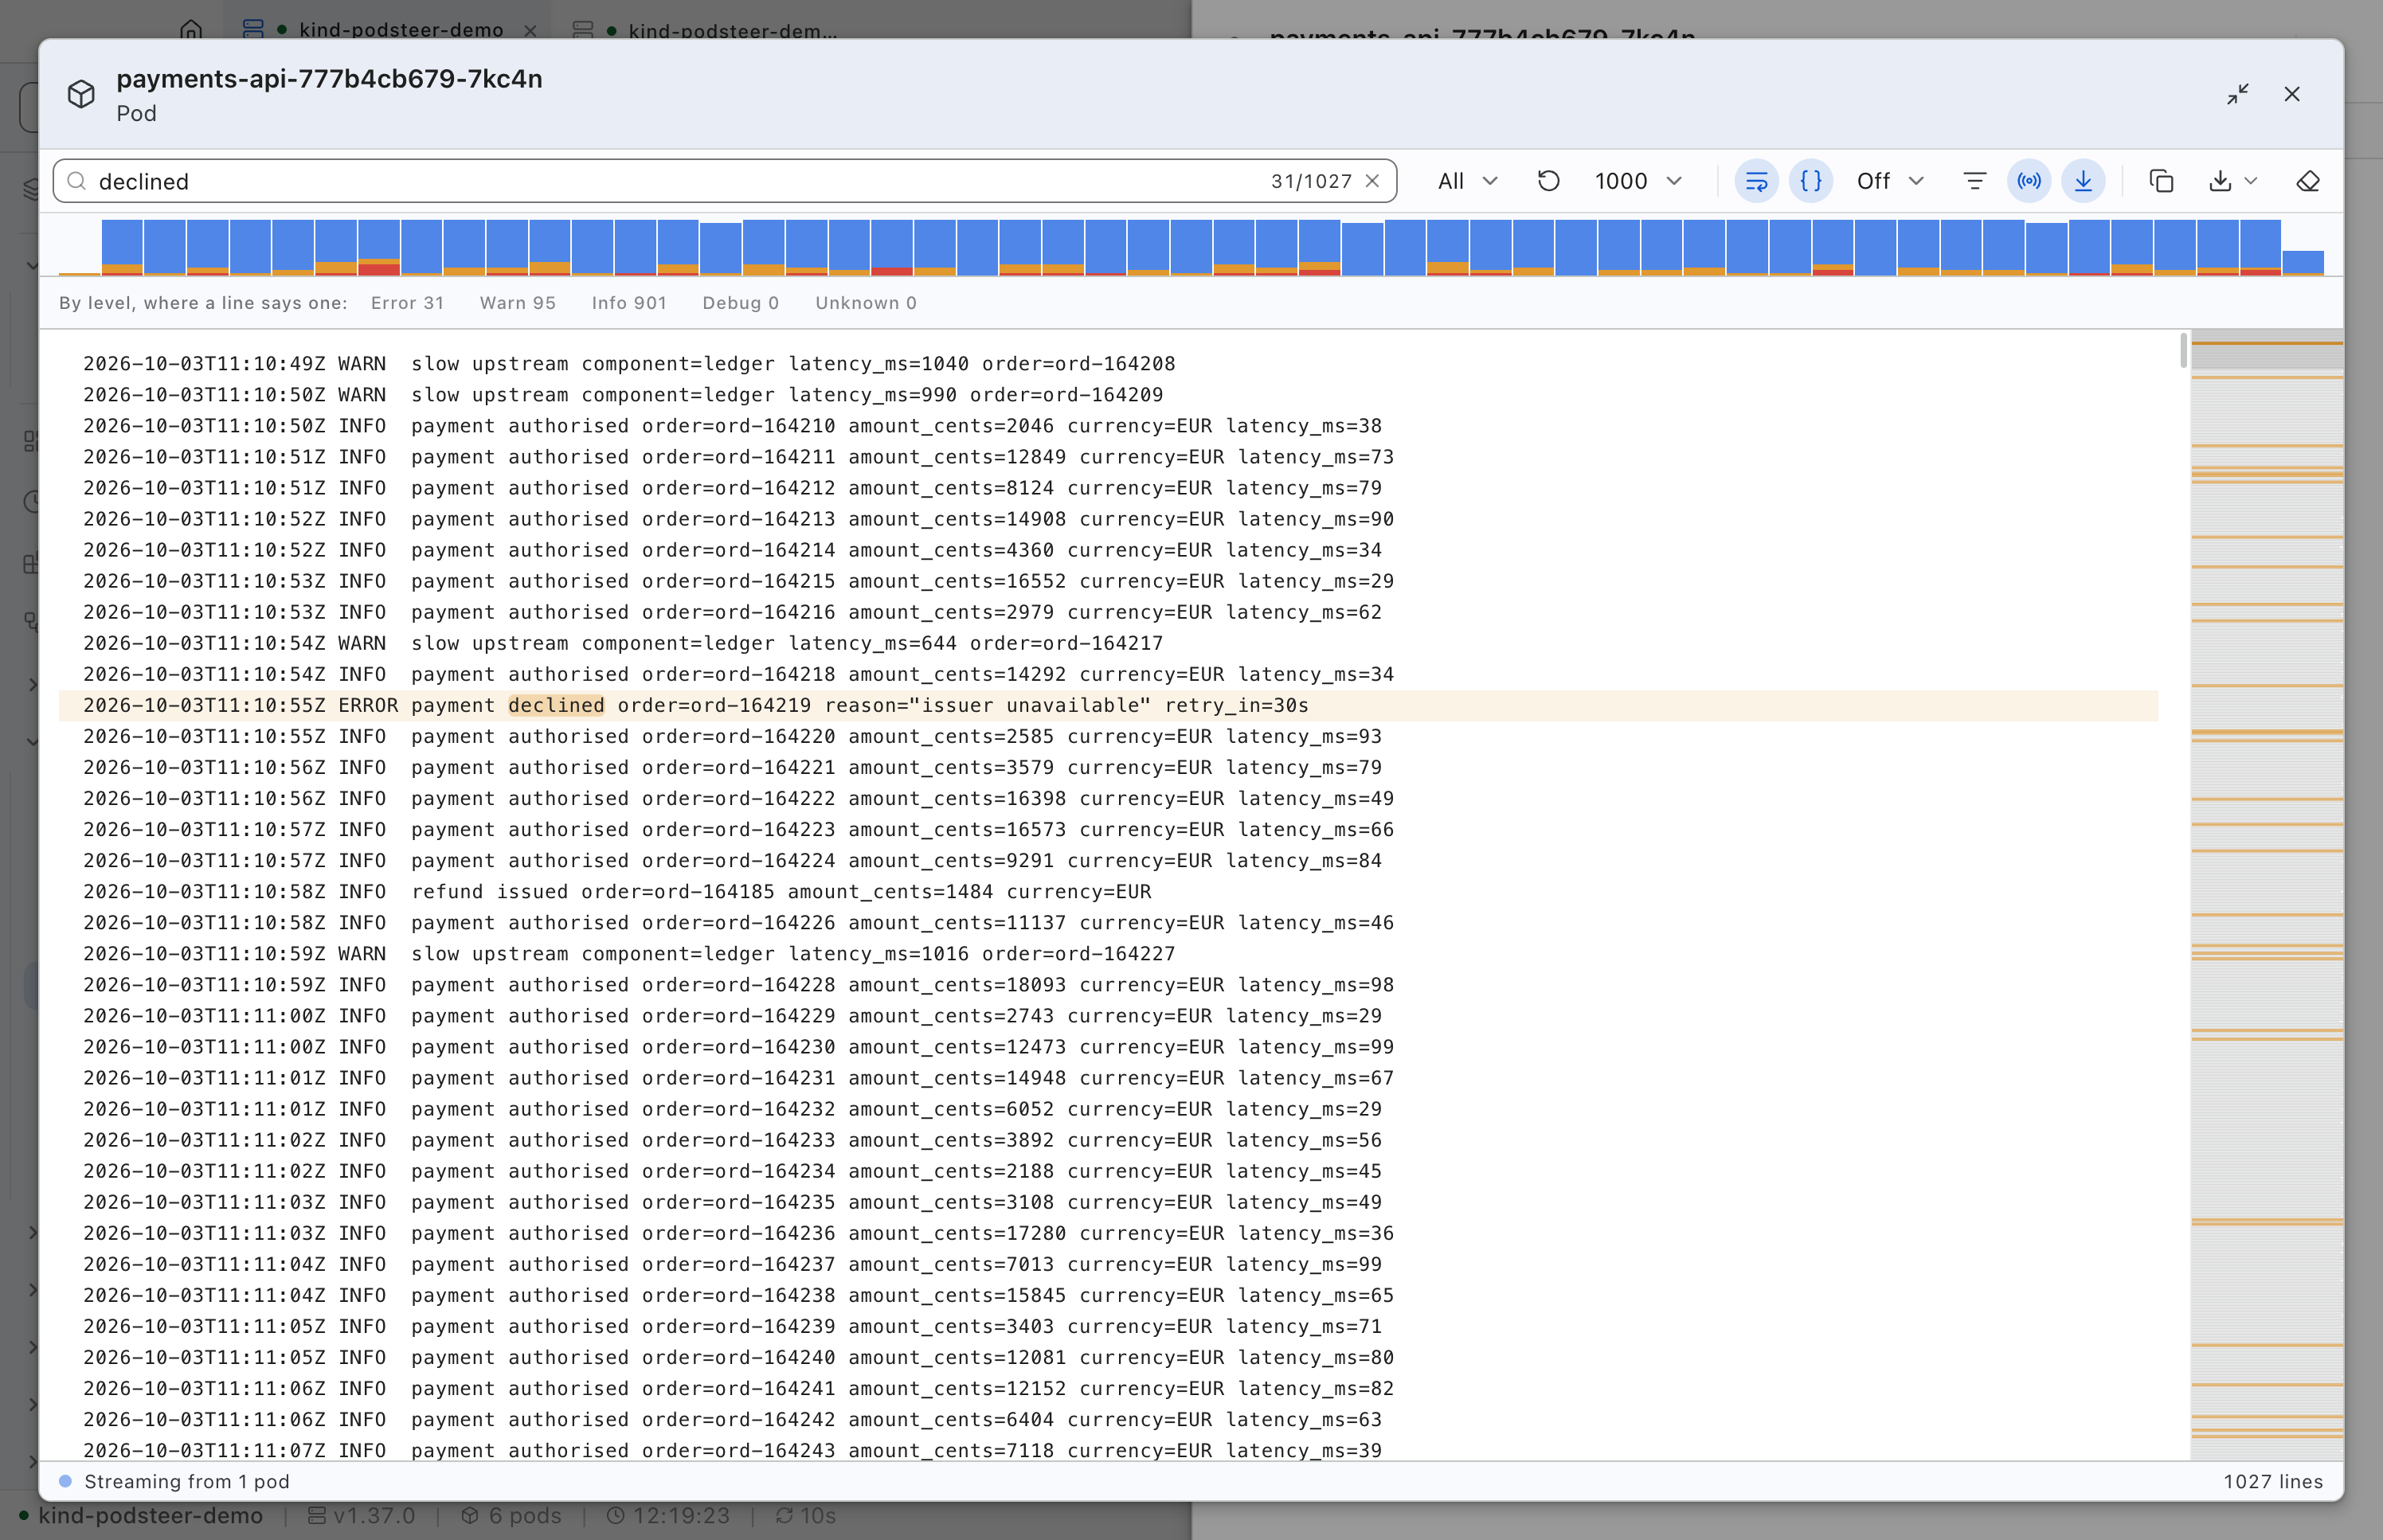Select refund issued line ord-164185
This screenshot has width=2383, height=1540.
point(1108,891)
